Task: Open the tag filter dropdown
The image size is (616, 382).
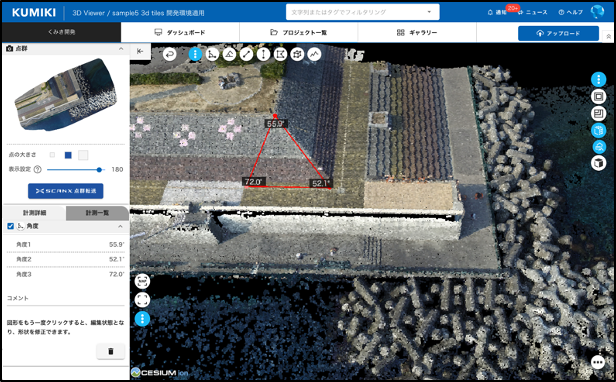Action: pos(429,12)
